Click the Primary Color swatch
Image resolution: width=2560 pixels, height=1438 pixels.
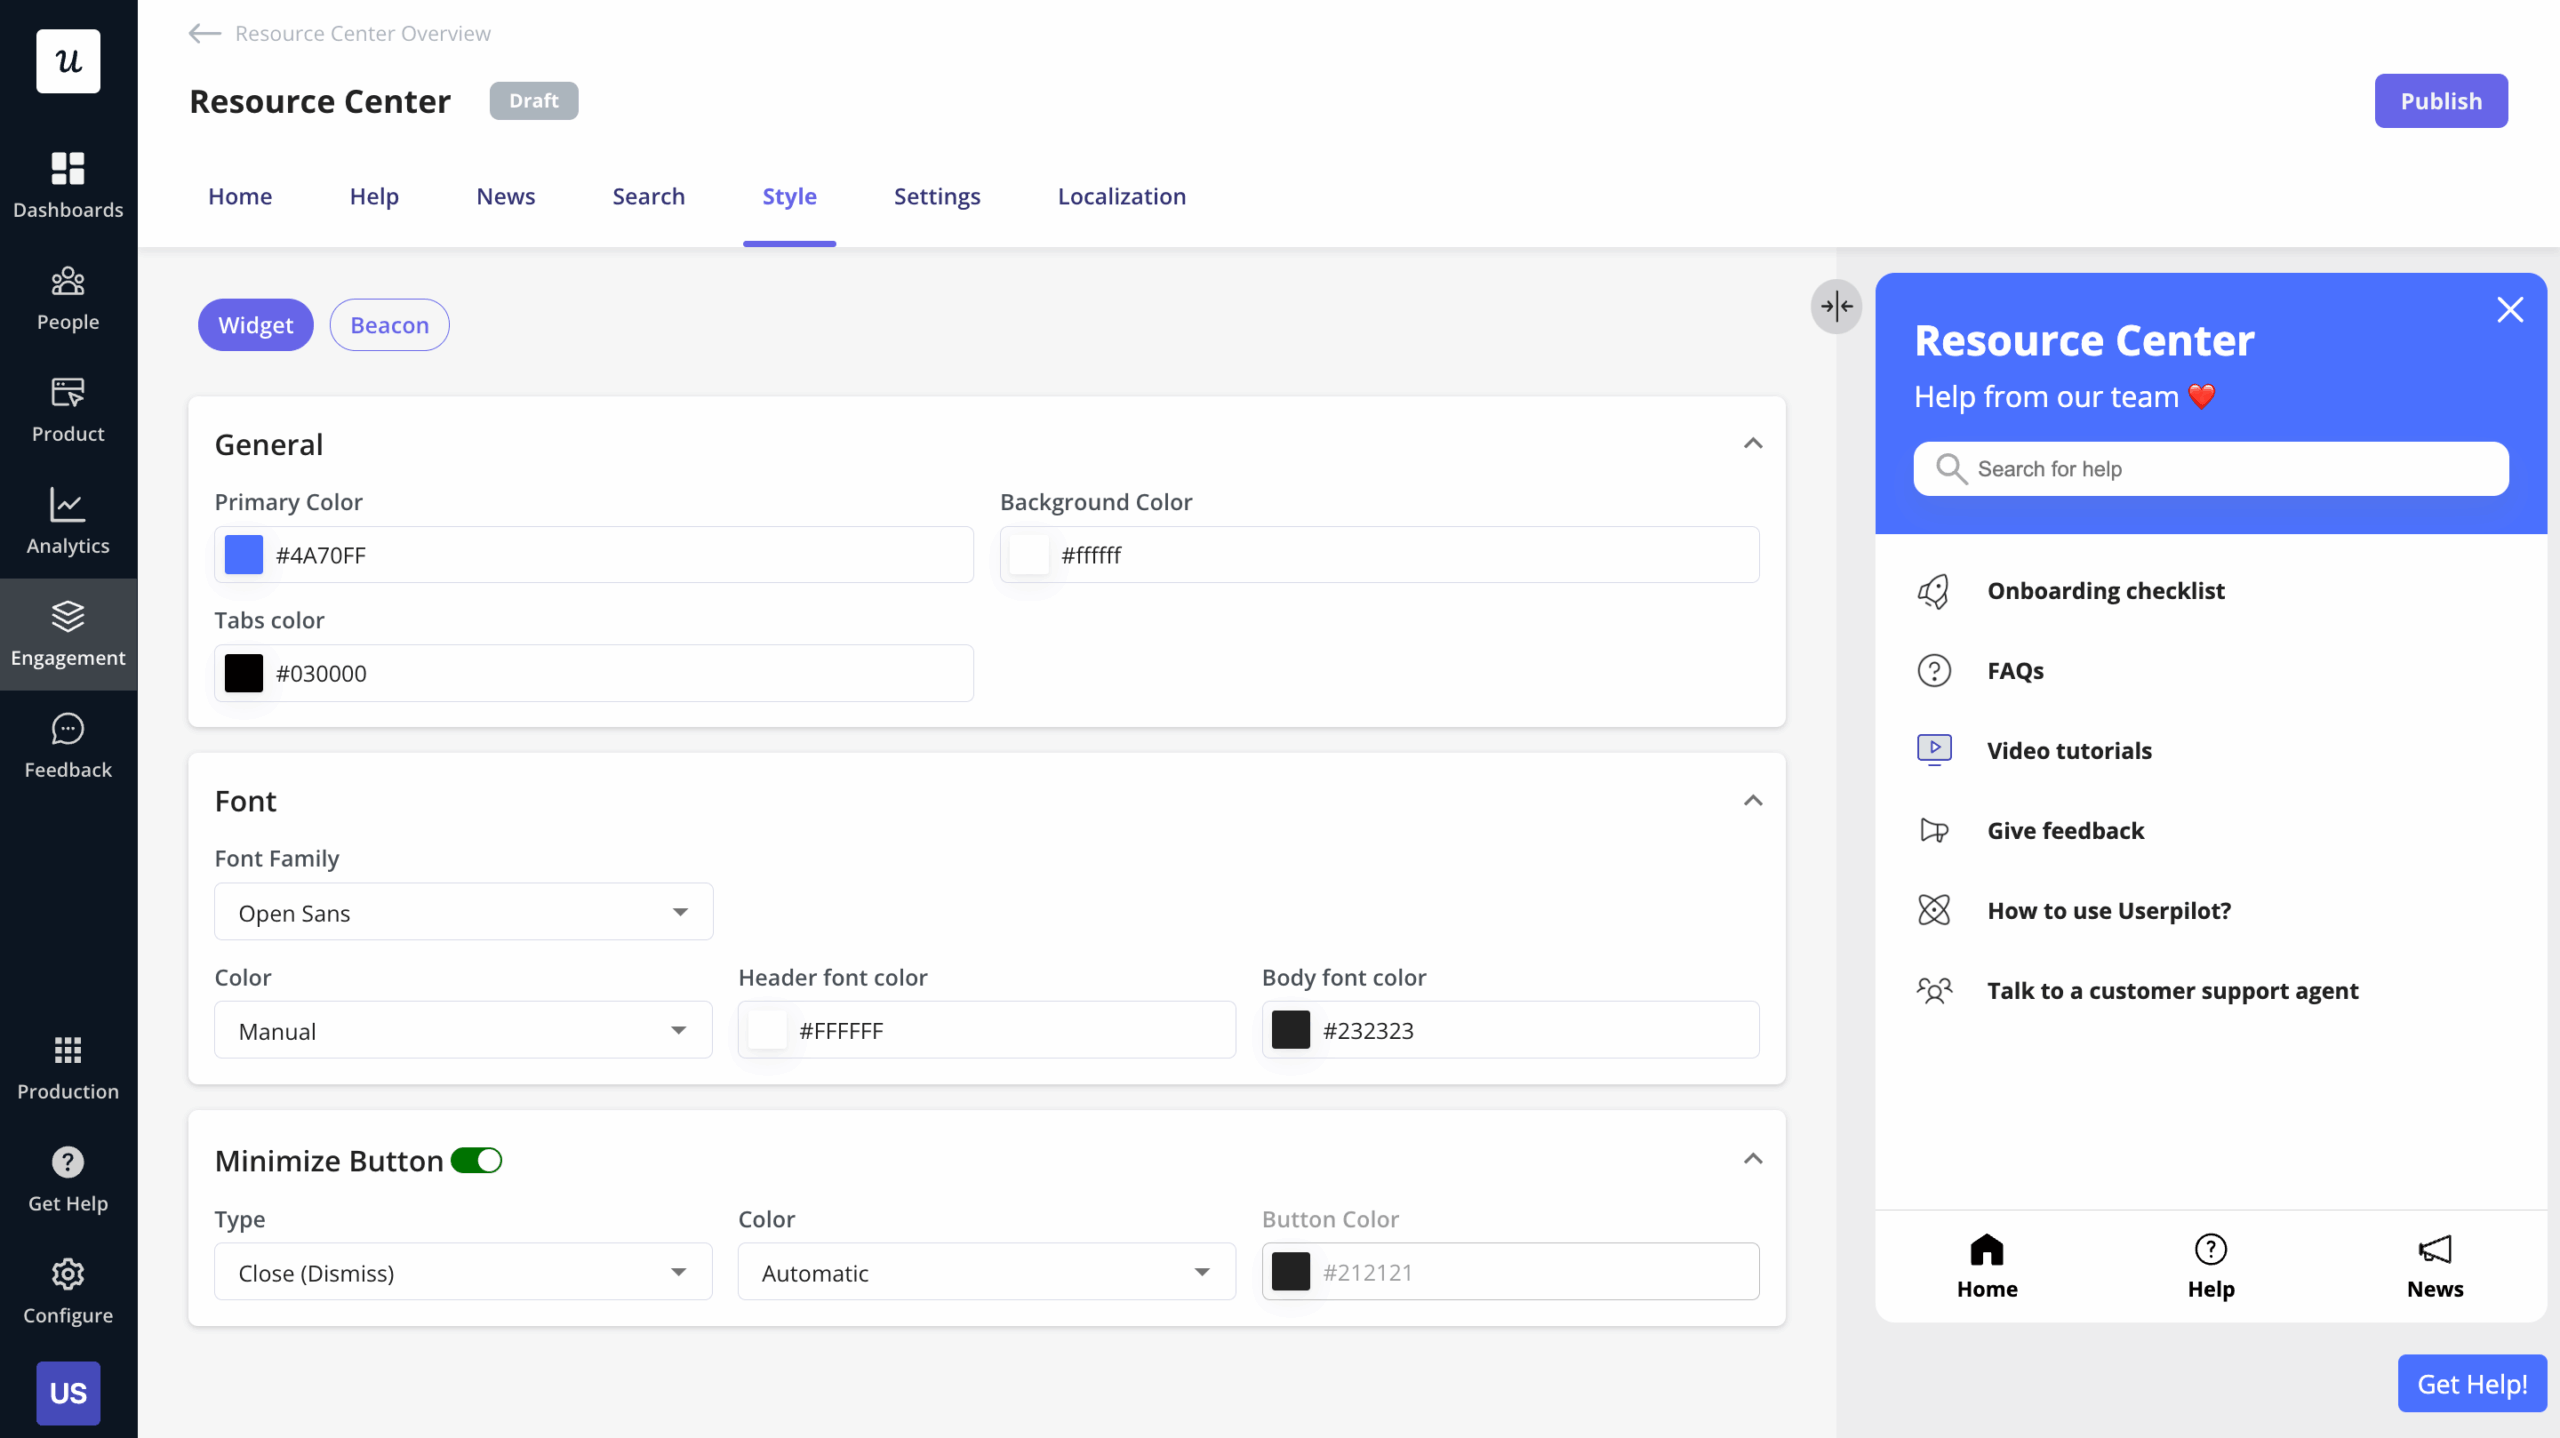click(x=242, y=554)
